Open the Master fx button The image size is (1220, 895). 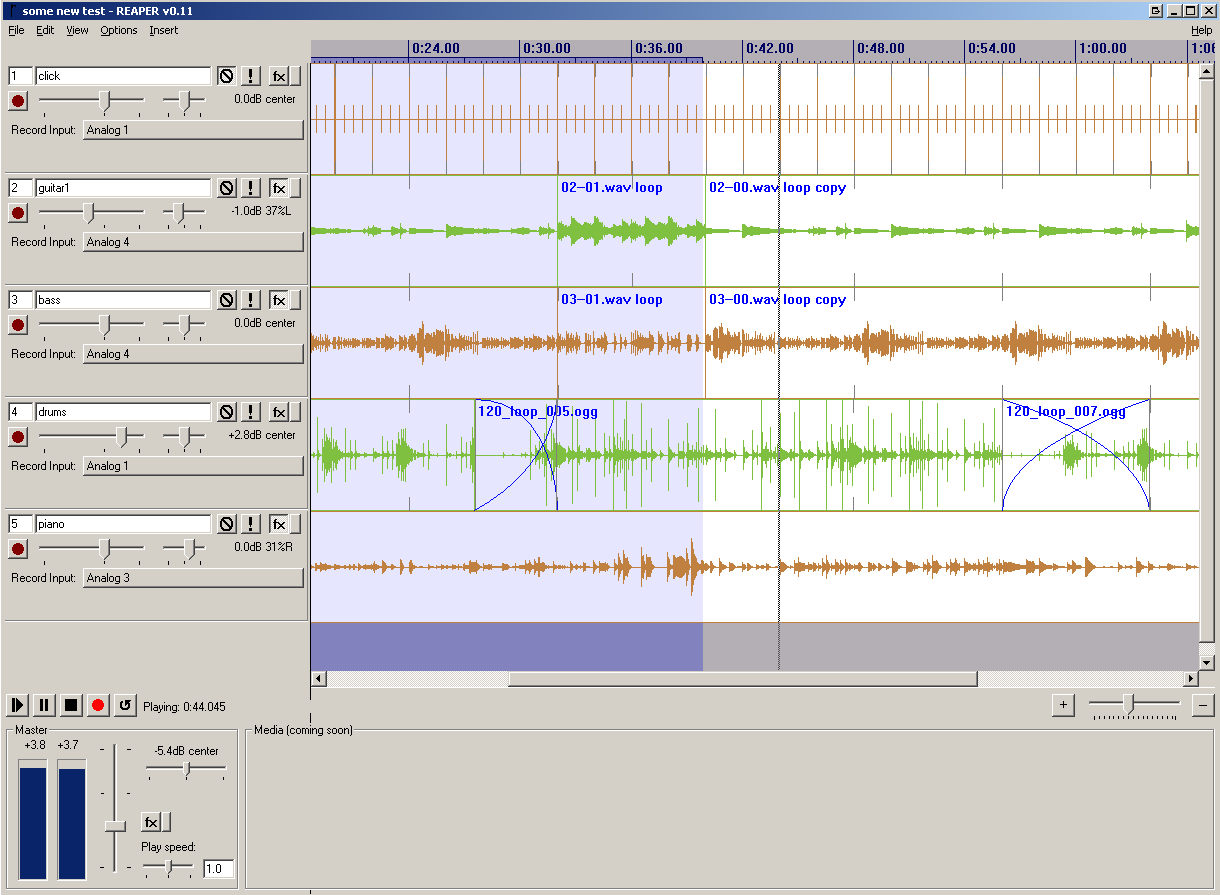point(151,822)
